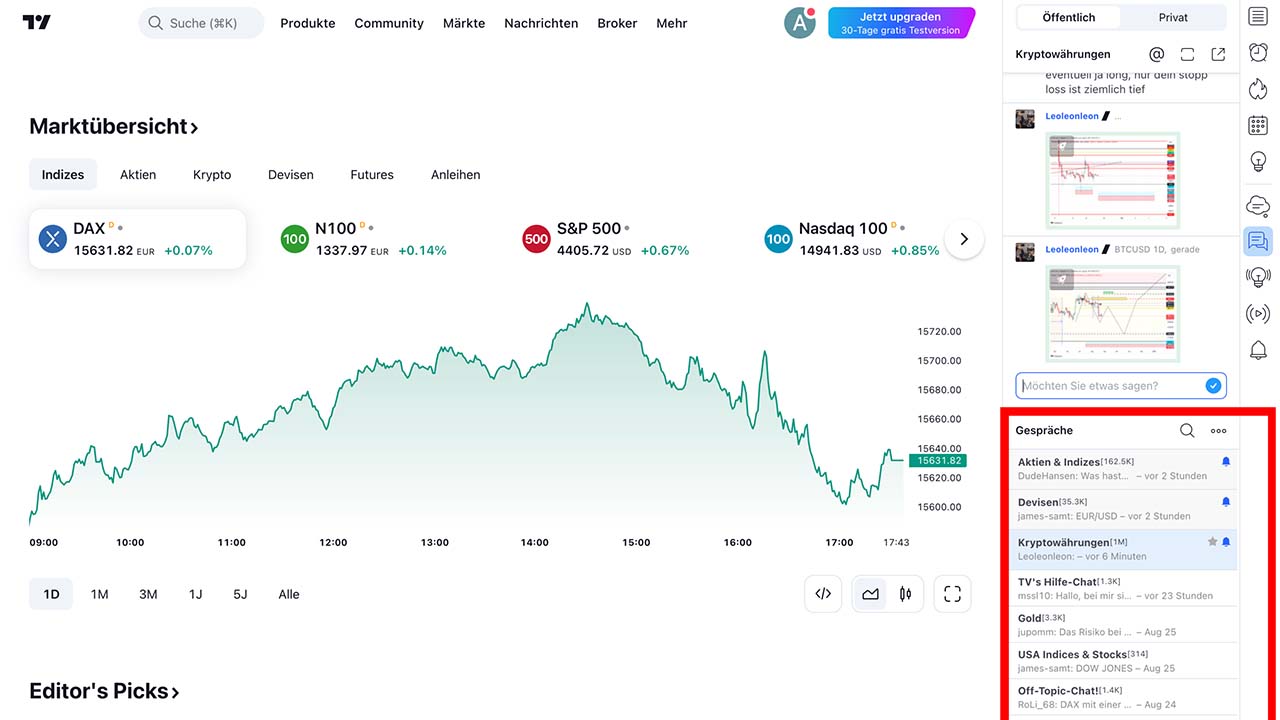Switch chart to candlestick style icon
This screenshot has width=1280, height=720.
pyautogui.click(x=905, y=594)
